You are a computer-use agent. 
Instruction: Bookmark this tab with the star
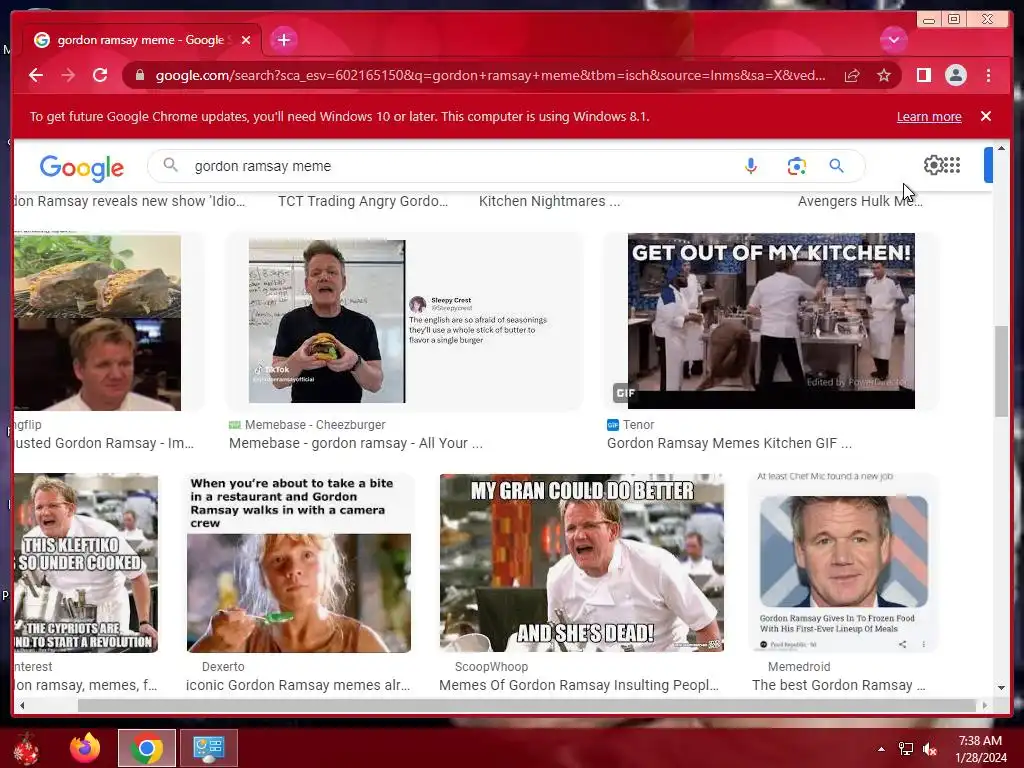pyautogui.click(x=884, y=76)
